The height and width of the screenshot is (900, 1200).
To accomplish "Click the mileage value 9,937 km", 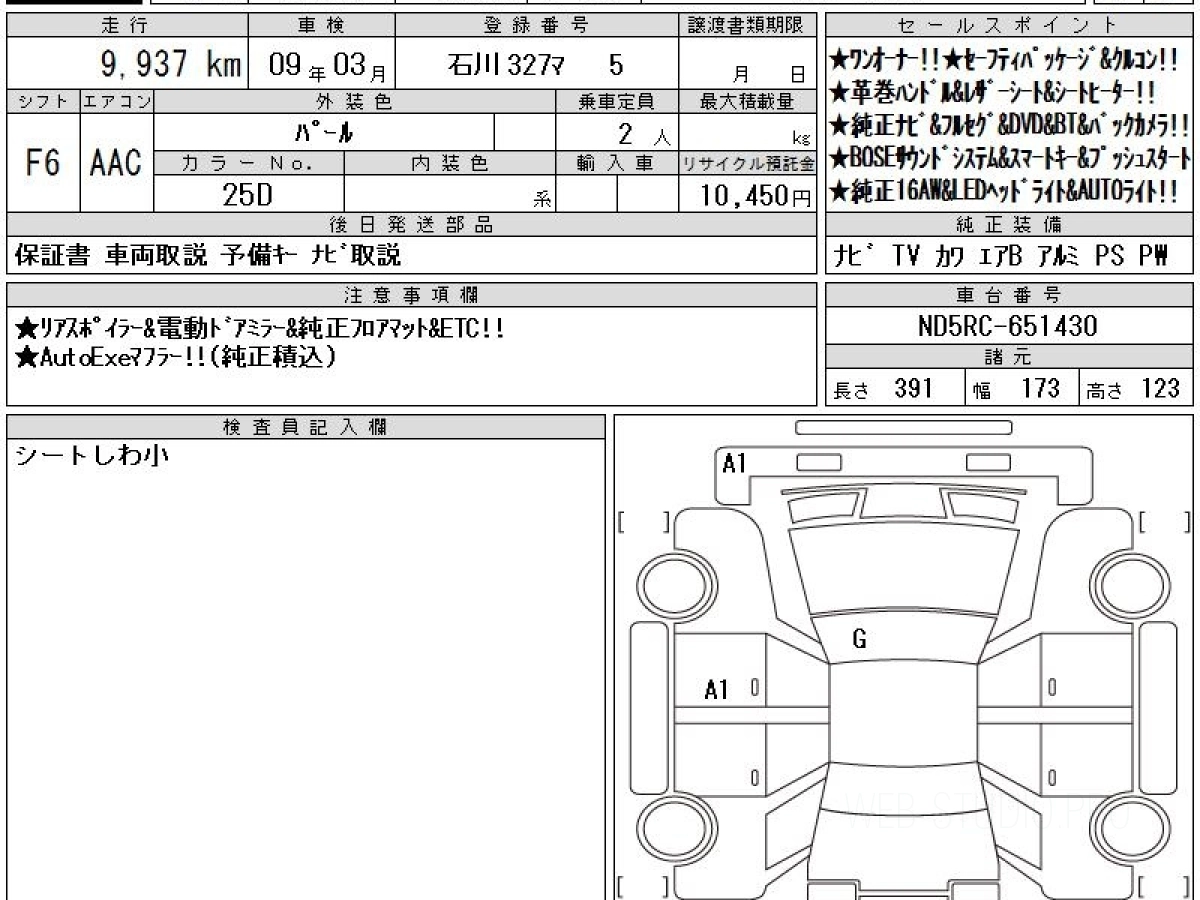I will click(170, 66).
